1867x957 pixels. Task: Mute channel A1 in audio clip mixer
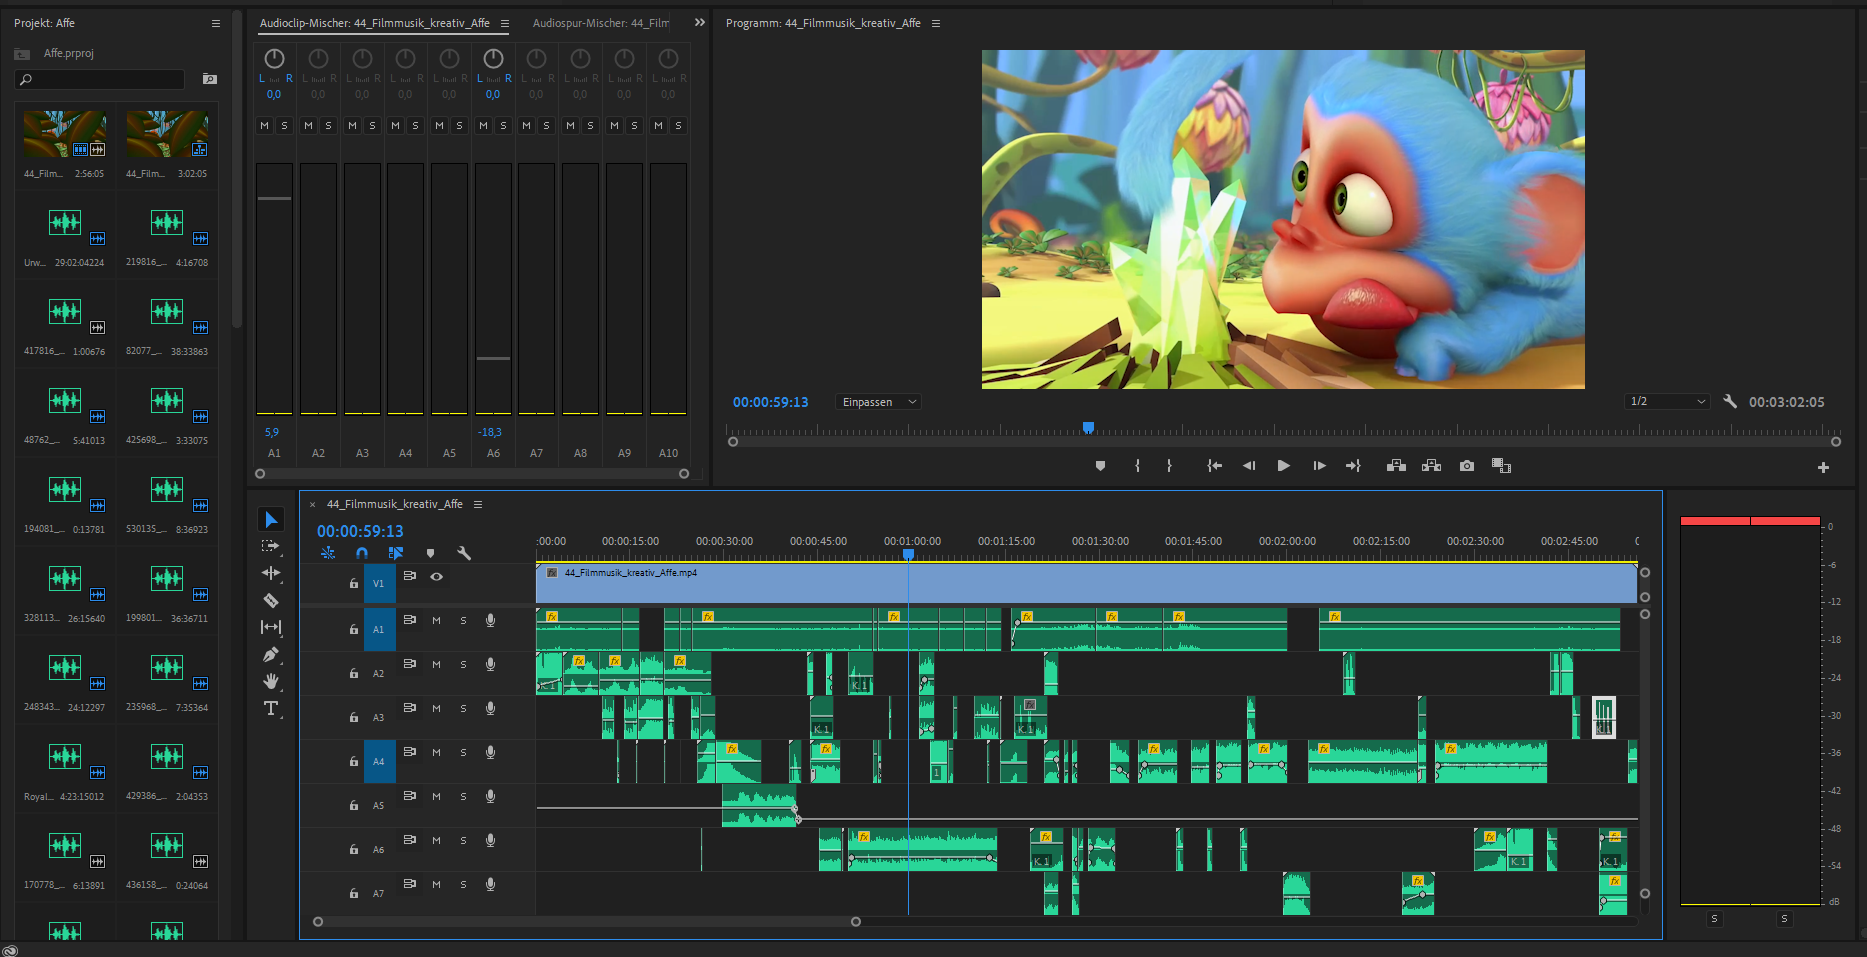point(264,126)
